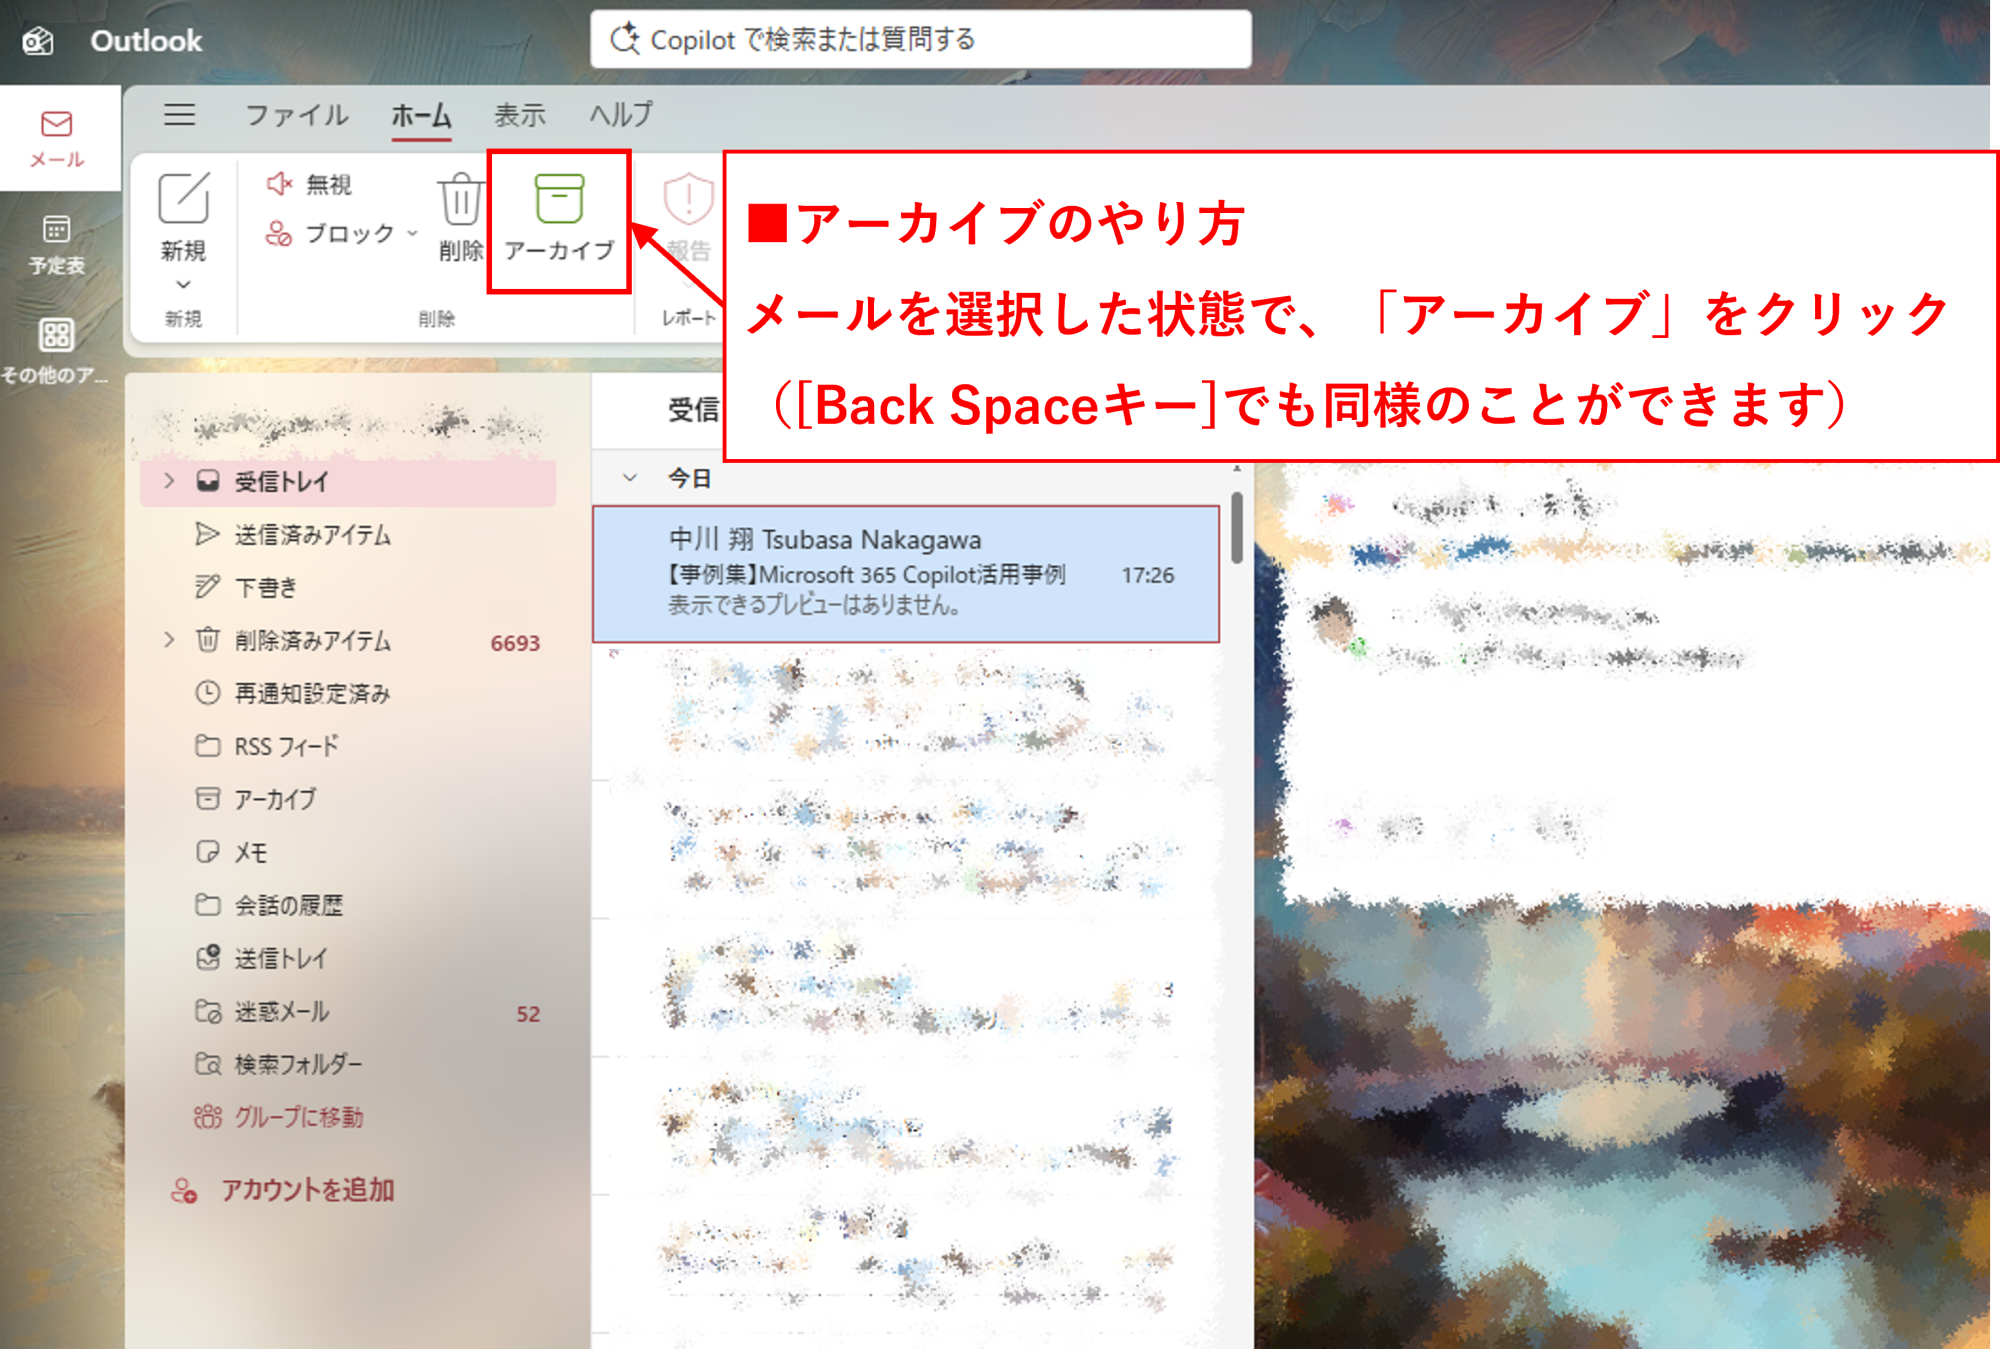This screenshot has width=2000, height=1349.
Task: Click the Archive (アーカイブ) ribbon icon
Action: pos(558,199)
